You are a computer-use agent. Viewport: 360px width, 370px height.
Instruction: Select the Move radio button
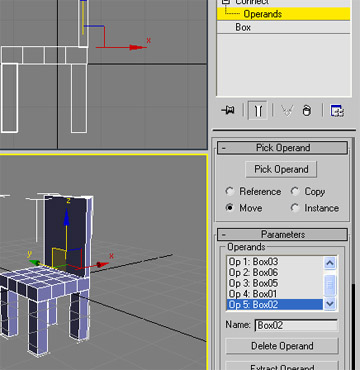pyautogui.click(x=230, y=208)
